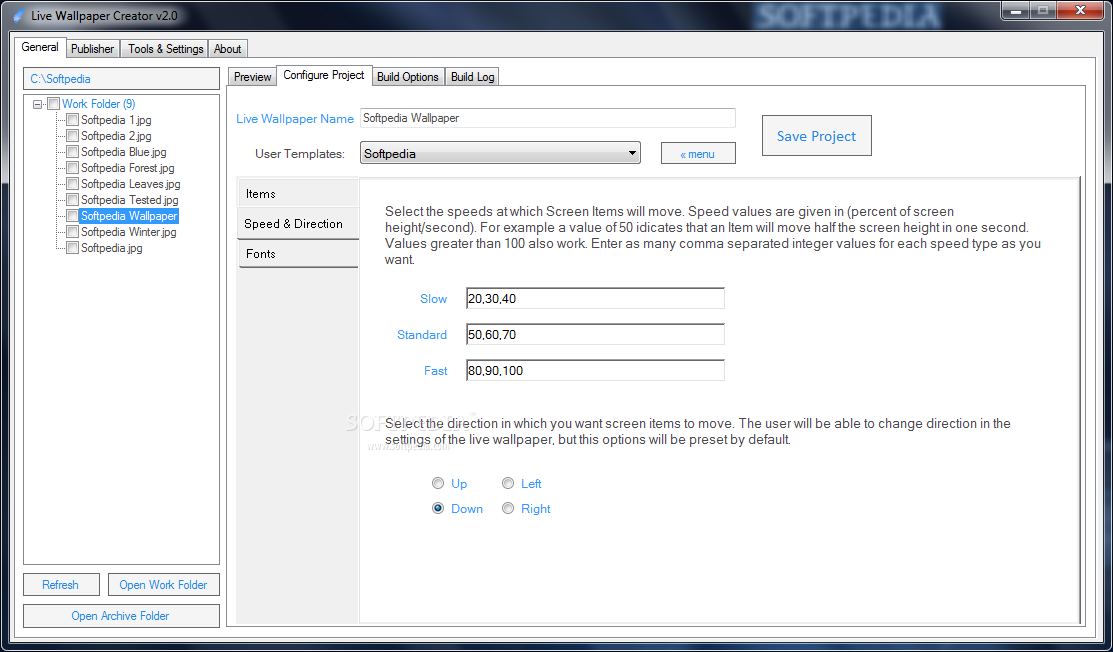
Task: Open the Build Options tab
Action: 407,77
